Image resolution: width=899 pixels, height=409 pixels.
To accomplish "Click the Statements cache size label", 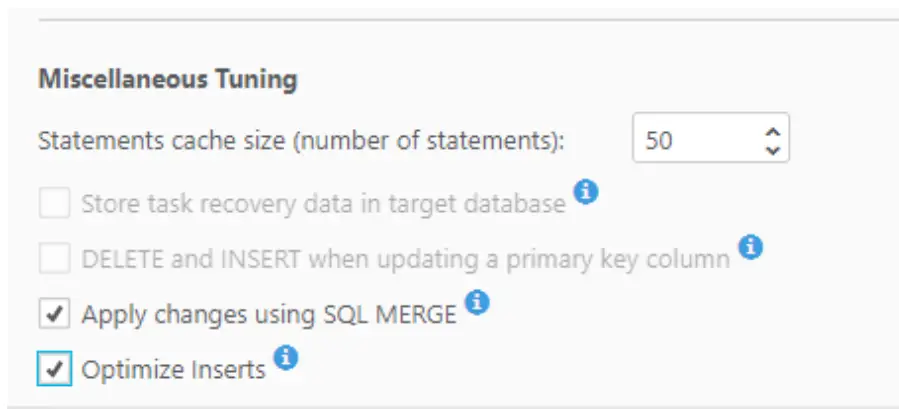I will coord(301,140).
